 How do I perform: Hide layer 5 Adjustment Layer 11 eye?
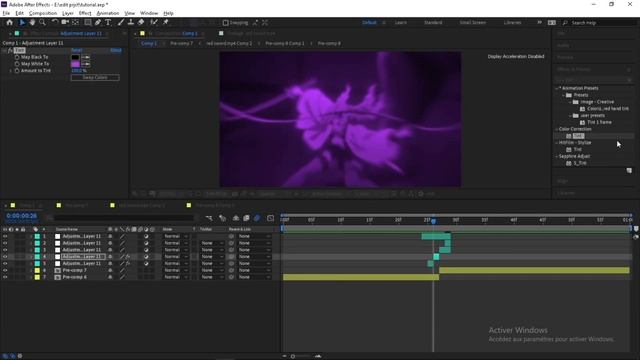point(5,264)
